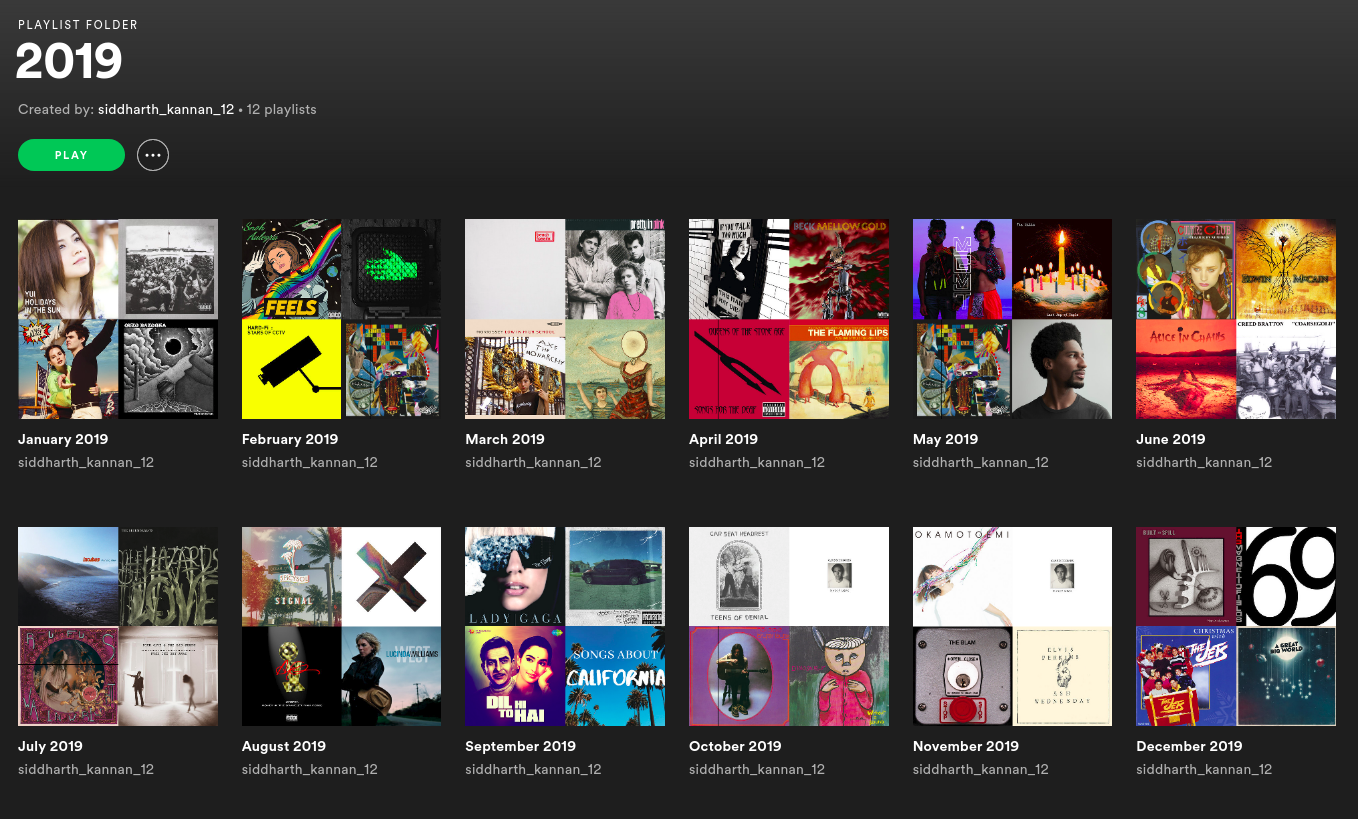The image size is (1358, 819).
Task: Click the owner name under September 2019
Action: [533, 769]
